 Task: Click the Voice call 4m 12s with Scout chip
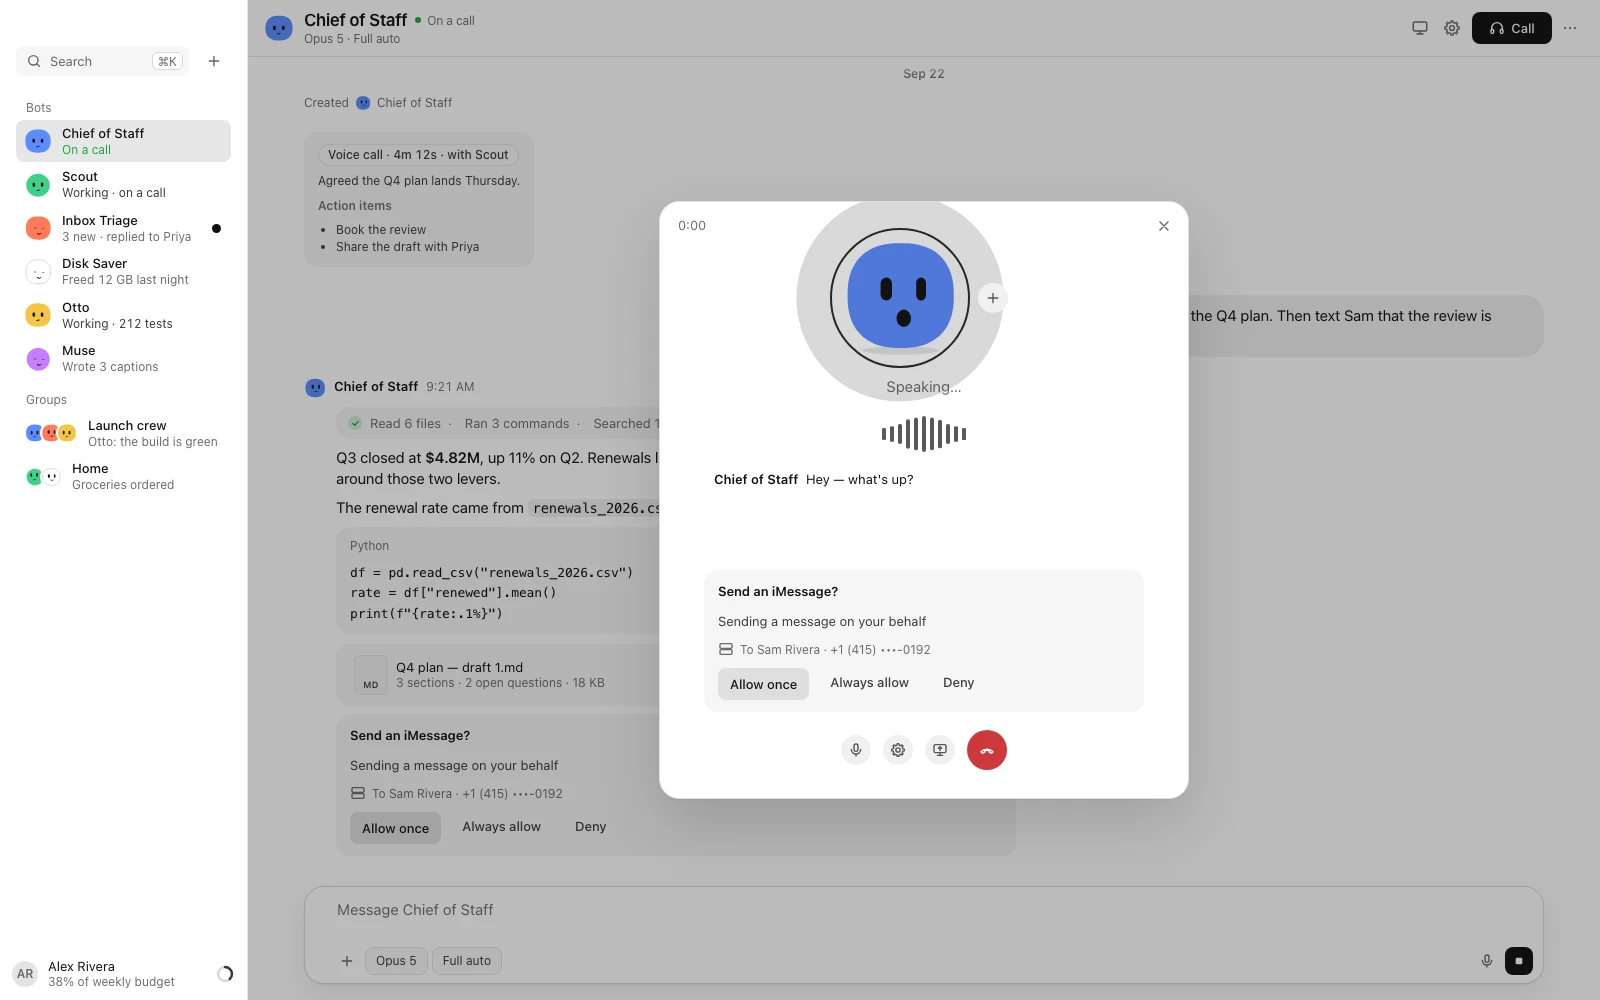(418, 155)
